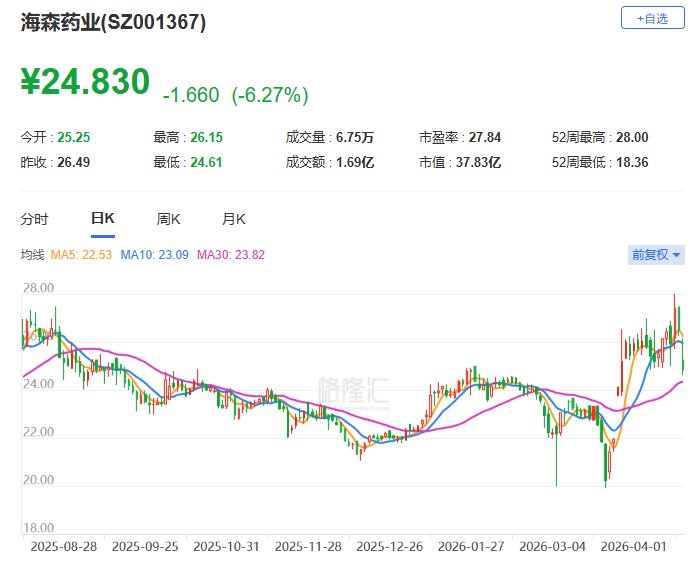The image size is (693, 561).
Task: Open the 周K weekly chart tab
Action: pos(168,219)
